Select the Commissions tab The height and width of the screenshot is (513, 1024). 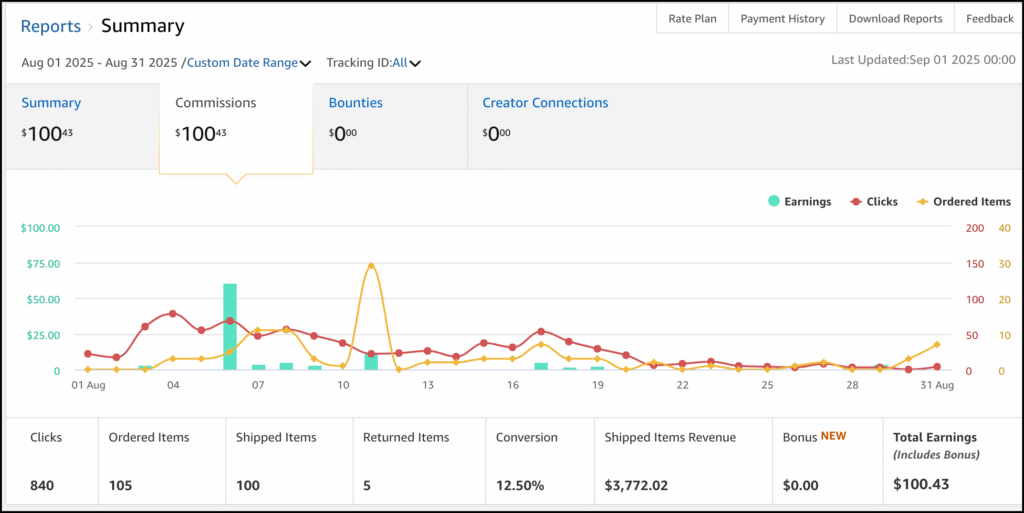[x=216, y=103]
